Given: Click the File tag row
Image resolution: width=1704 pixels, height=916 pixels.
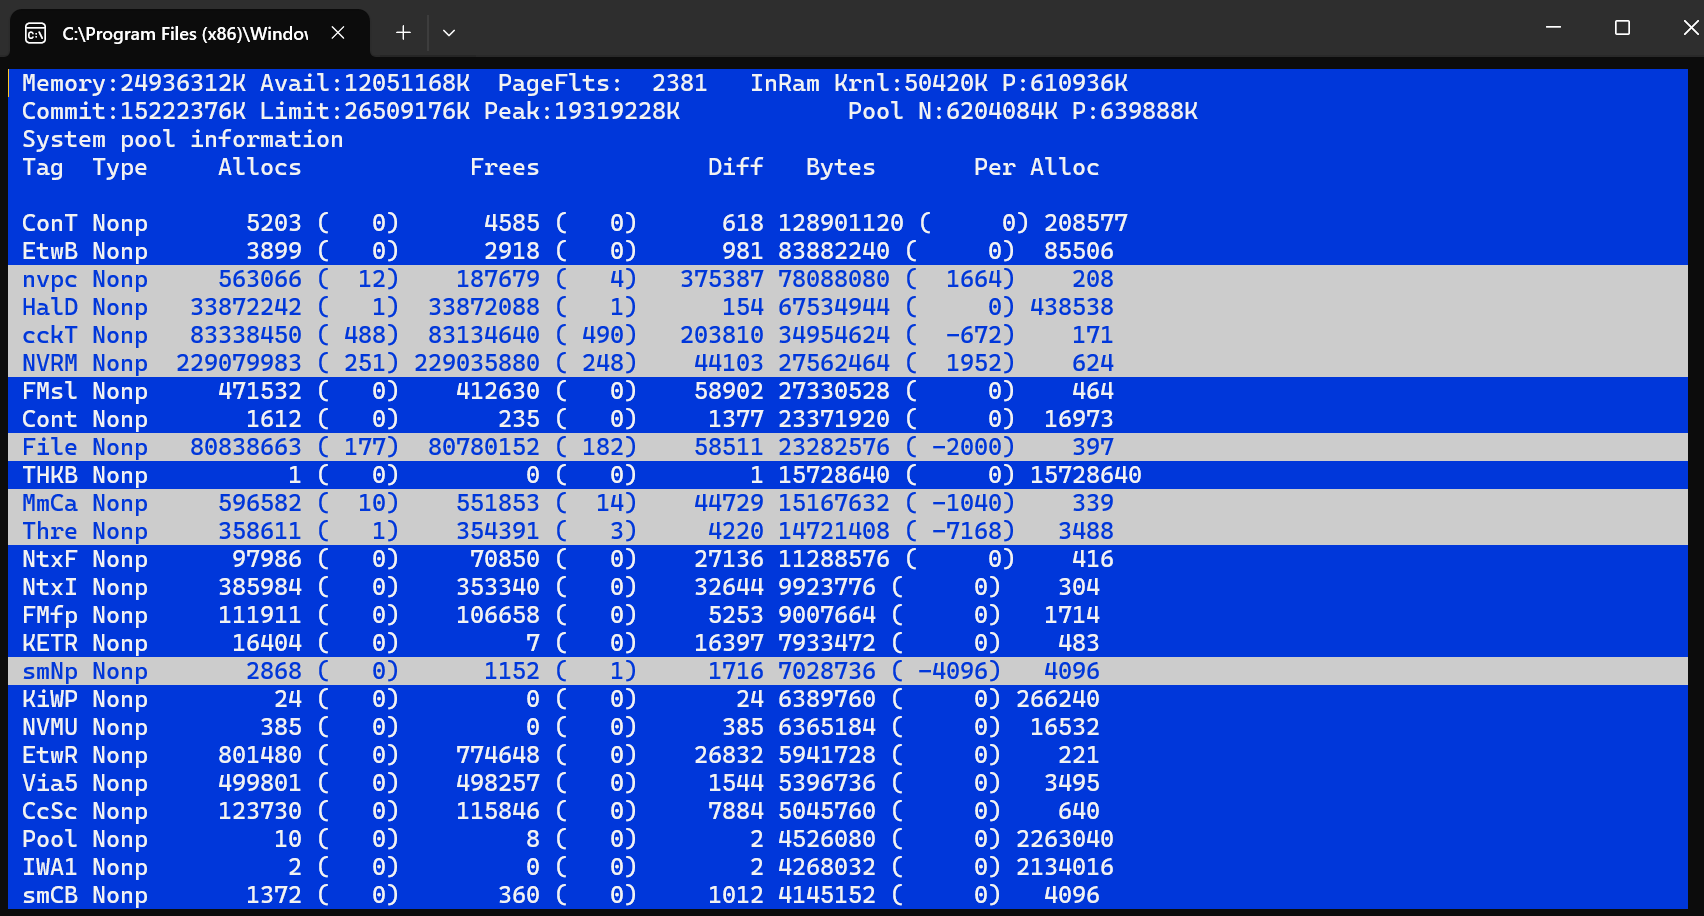Looking at the screenshot, I should pos(848,447).
